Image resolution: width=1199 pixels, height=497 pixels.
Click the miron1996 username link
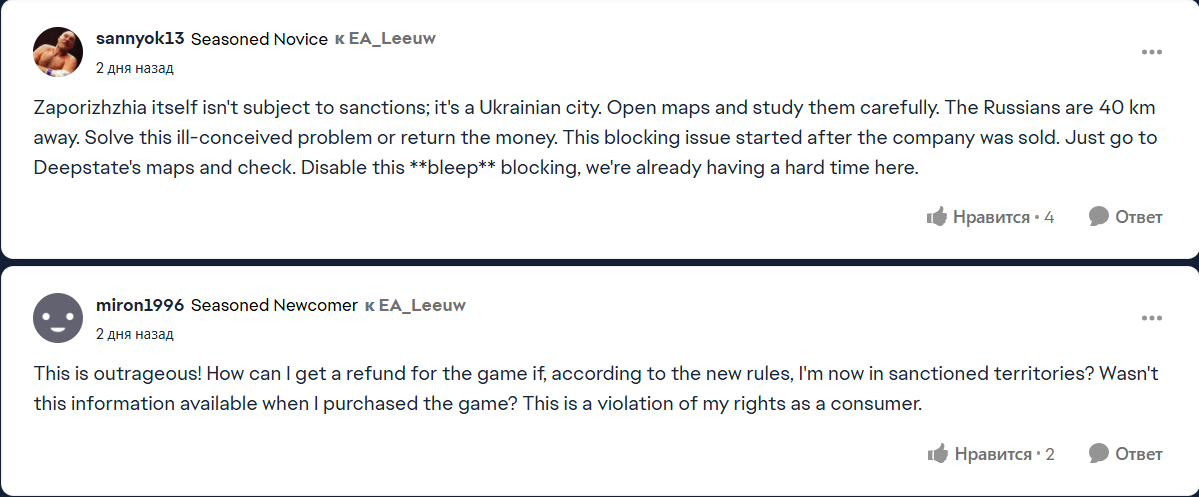coord(139,305)
